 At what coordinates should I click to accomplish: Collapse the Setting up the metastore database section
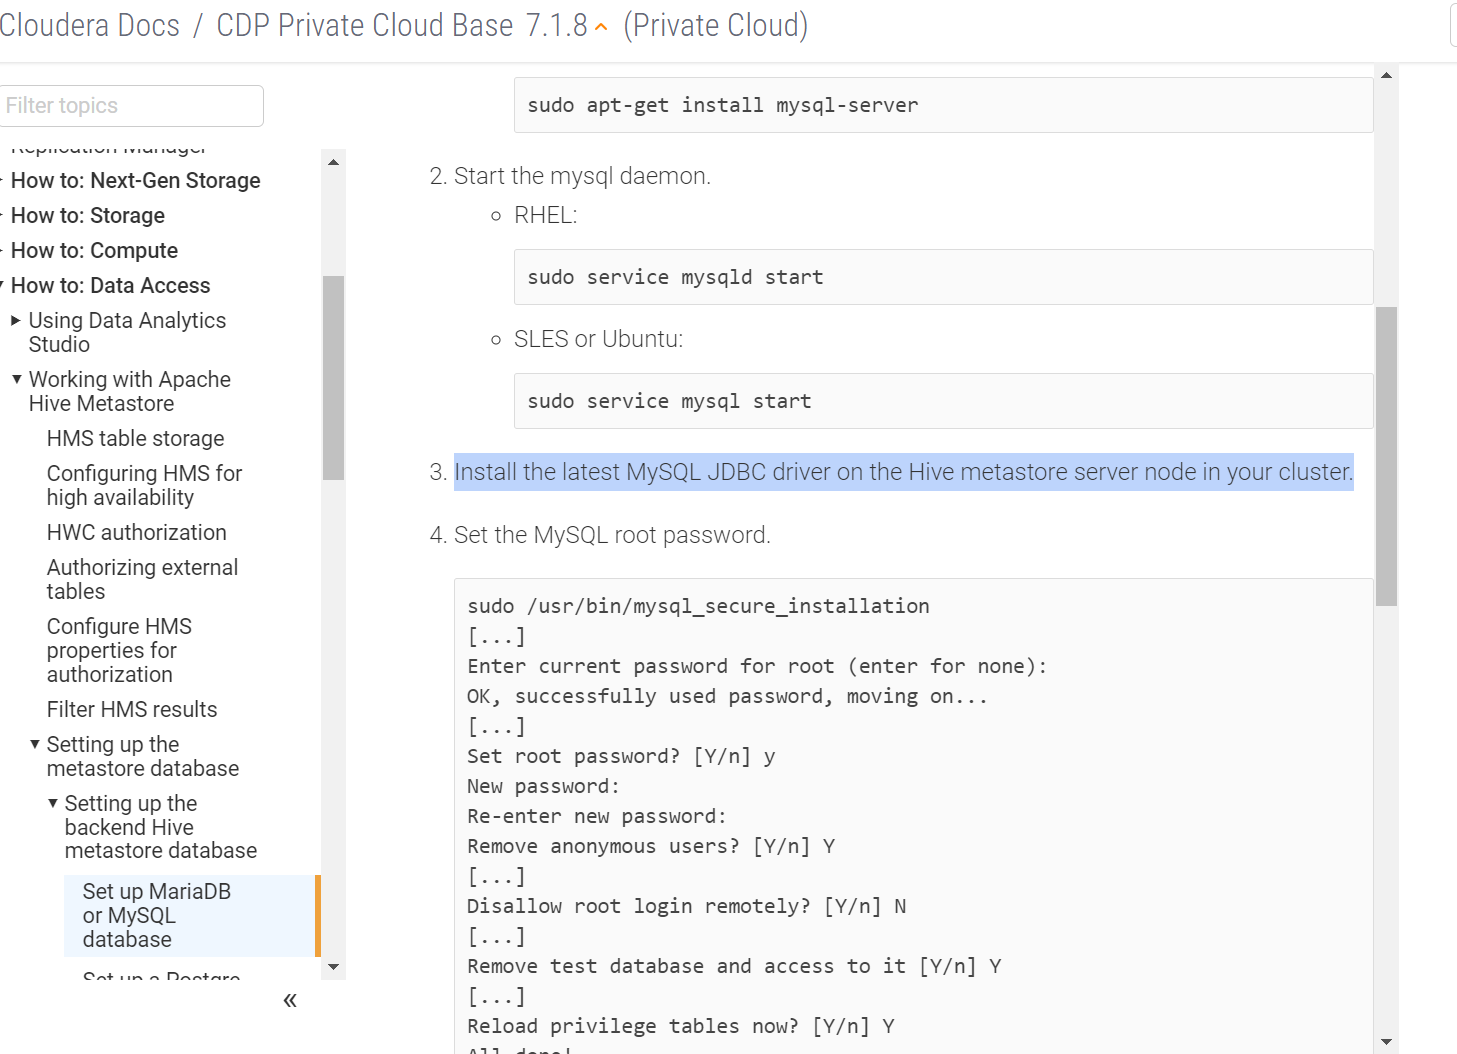[x=33, y=744]
